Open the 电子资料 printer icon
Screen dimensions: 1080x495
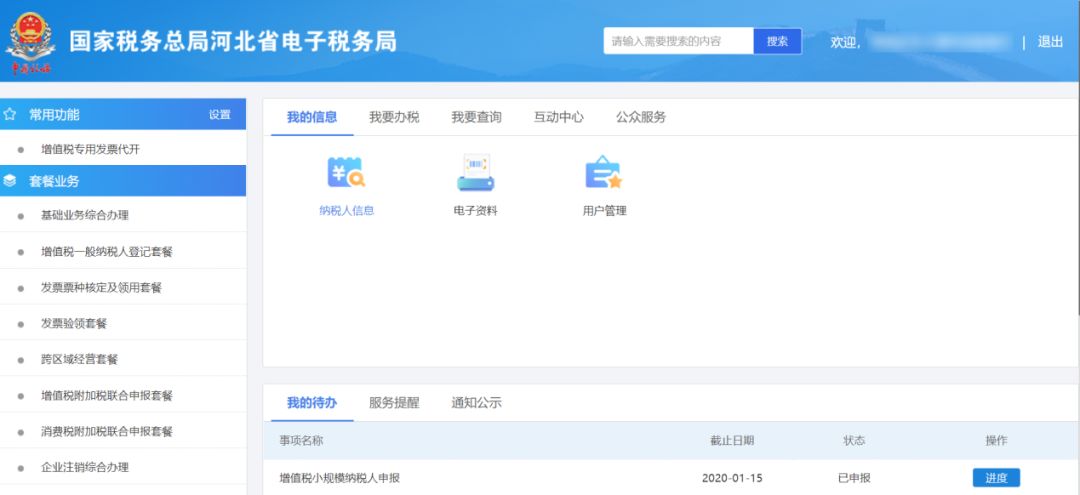(475, 174)
